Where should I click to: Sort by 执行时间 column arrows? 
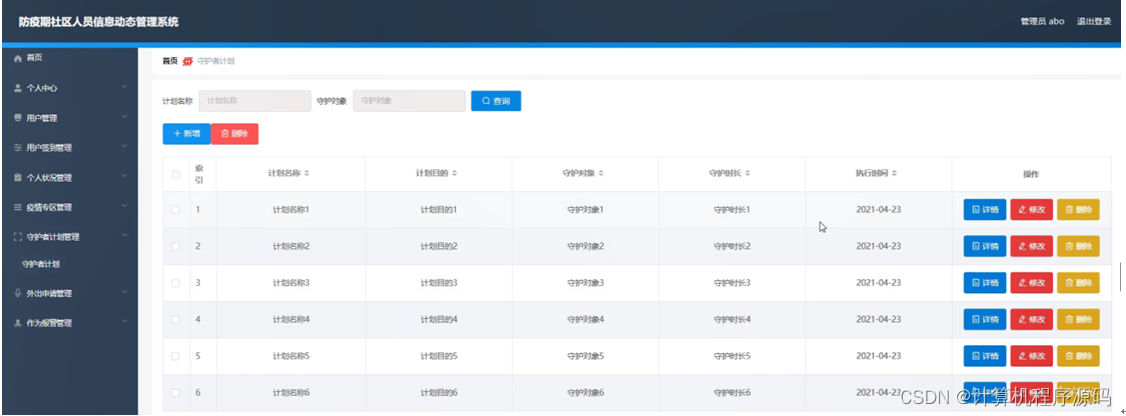click(x=895, y=174)
